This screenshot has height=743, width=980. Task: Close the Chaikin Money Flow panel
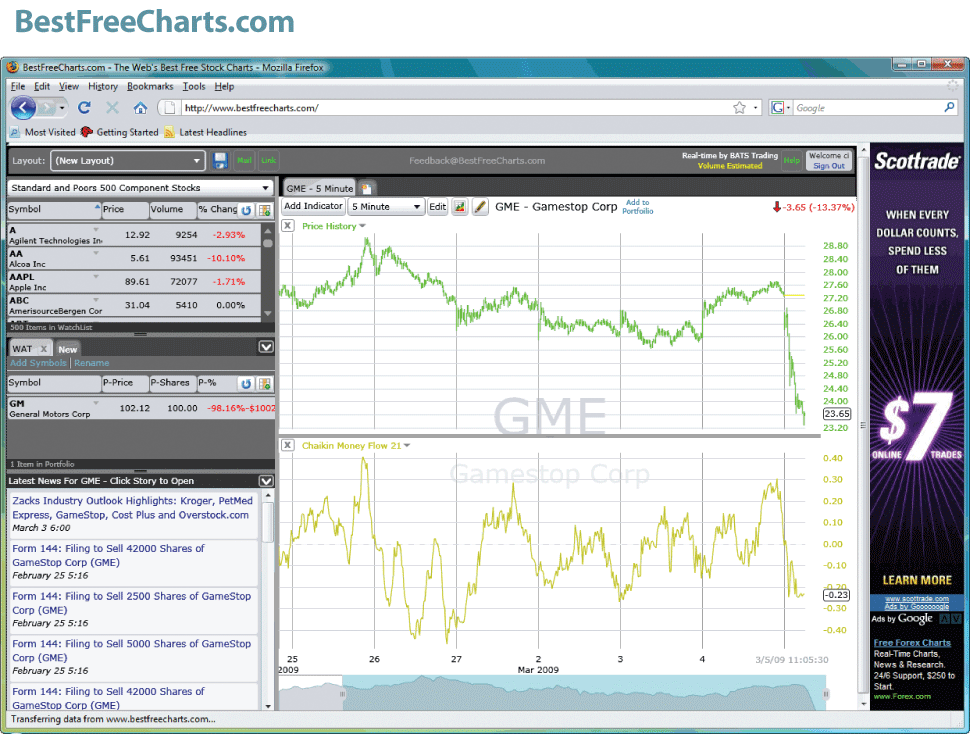click(x=288, y=445)
